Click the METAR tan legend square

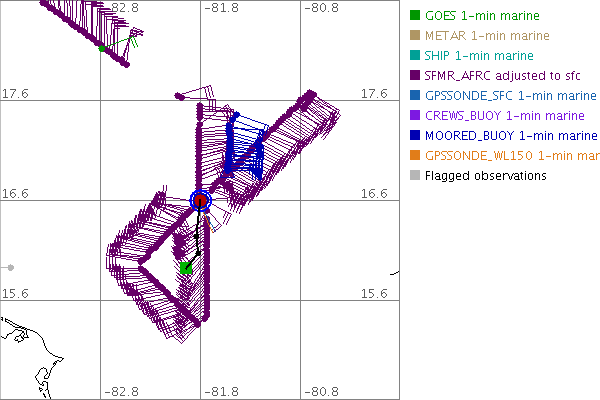click(x=414, y=36)
